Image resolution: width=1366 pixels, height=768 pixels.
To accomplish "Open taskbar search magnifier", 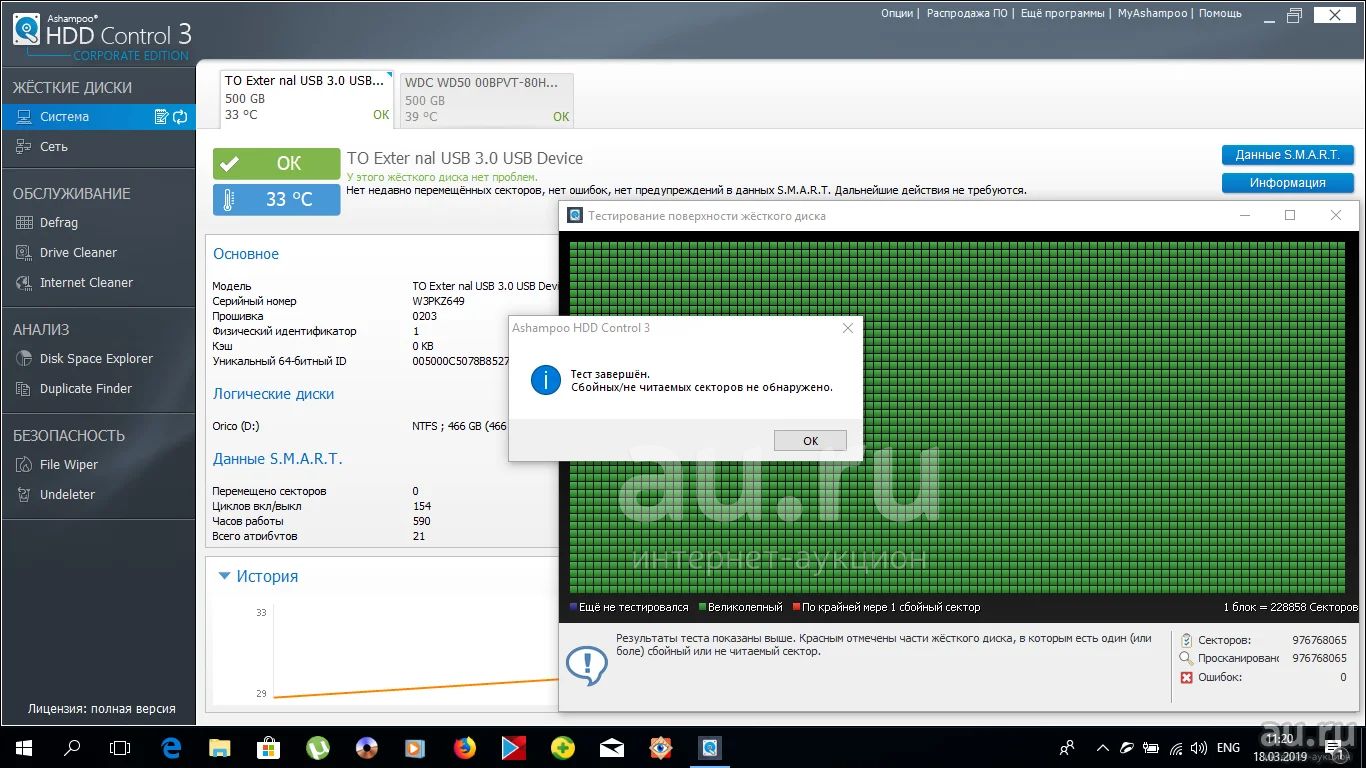I will 72,747.
